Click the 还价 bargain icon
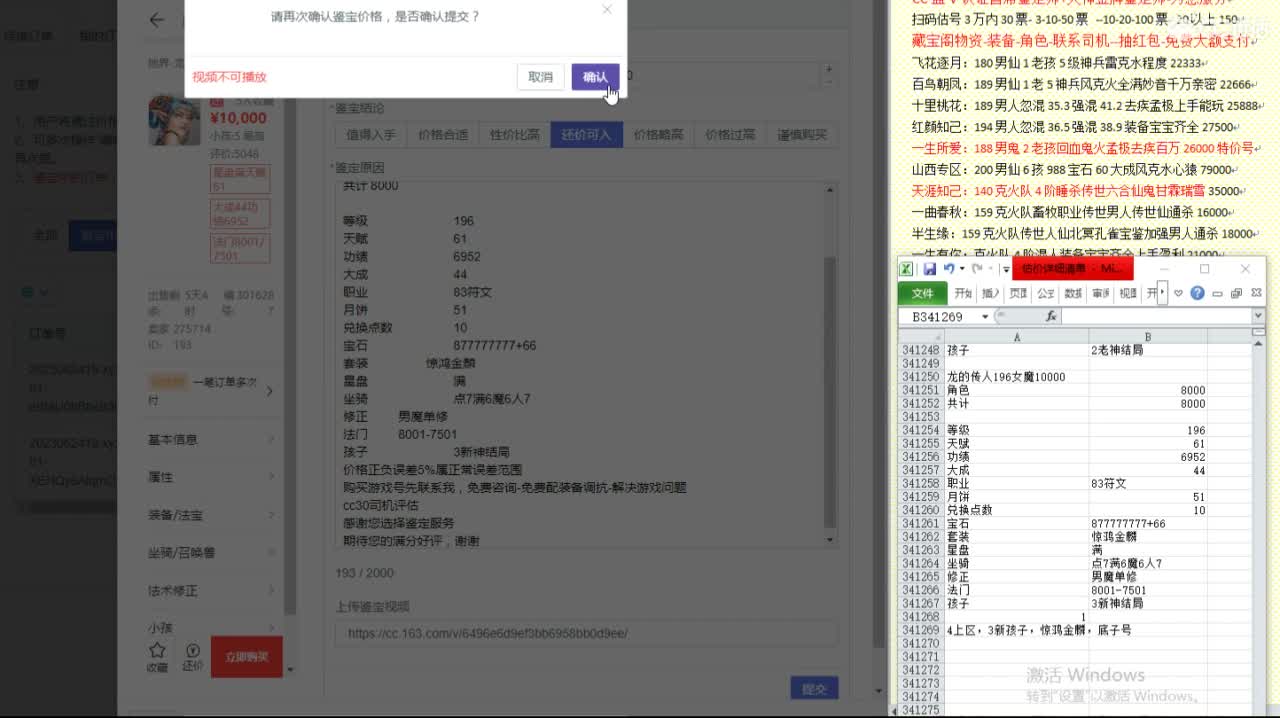Screen dimensions: 1280x718 click(193, 650)
